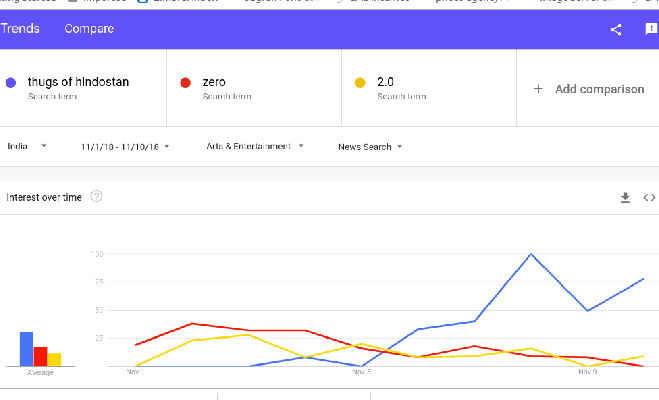Open the feedback icon in the header
The height and width of the screenshot is (400, 659).
(x=651, y=29)
